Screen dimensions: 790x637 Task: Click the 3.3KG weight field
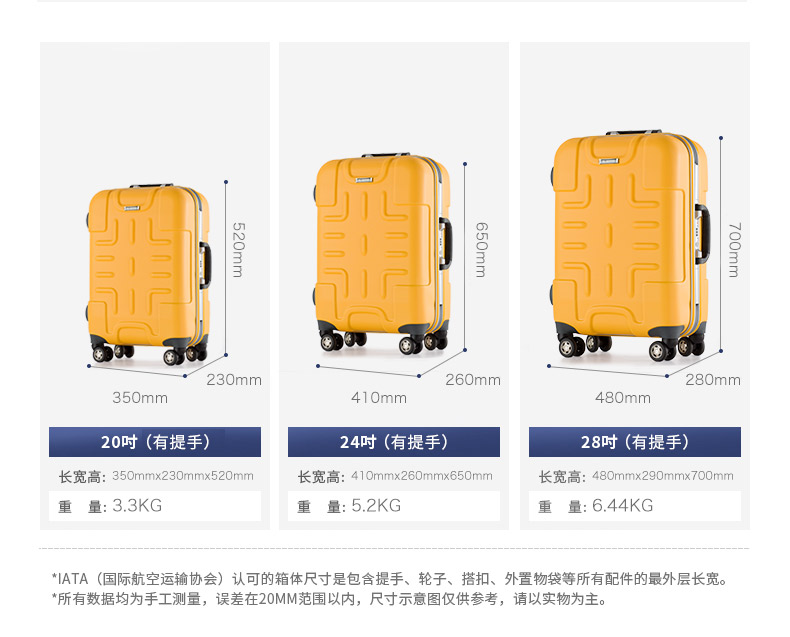tap(155, 505)
